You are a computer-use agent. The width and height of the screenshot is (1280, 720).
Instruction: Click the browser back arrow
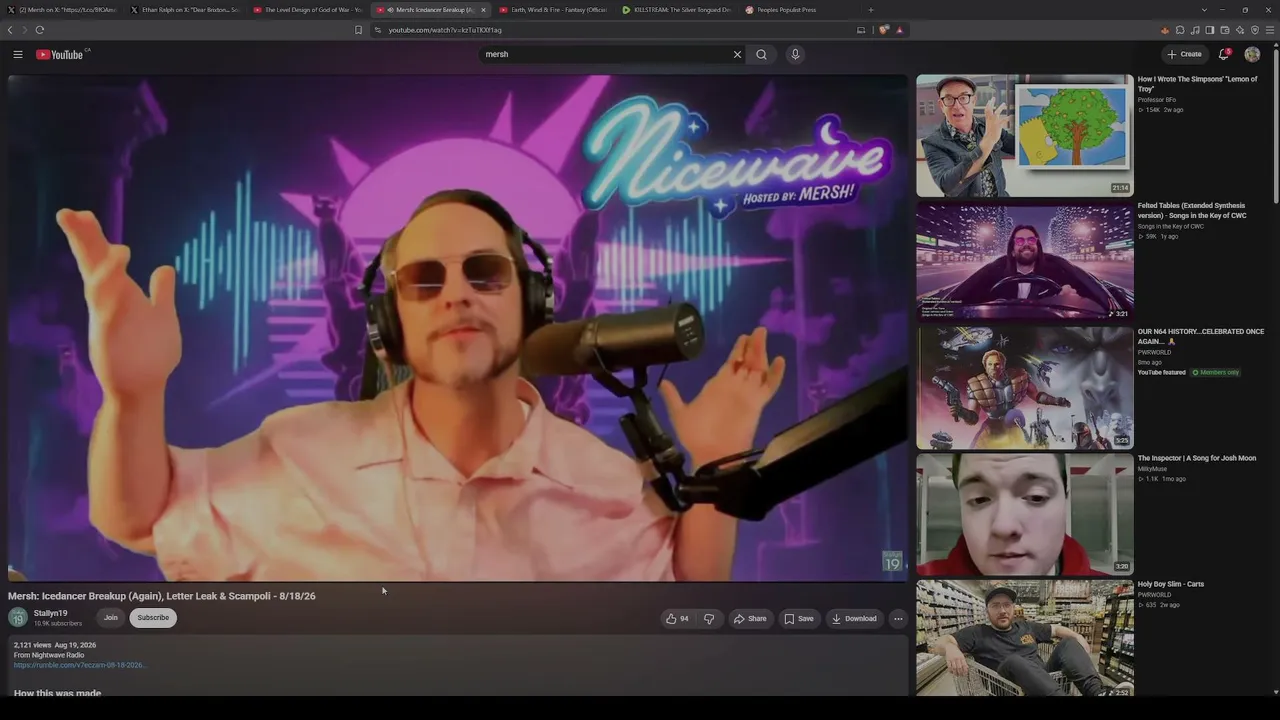point(10,30)
